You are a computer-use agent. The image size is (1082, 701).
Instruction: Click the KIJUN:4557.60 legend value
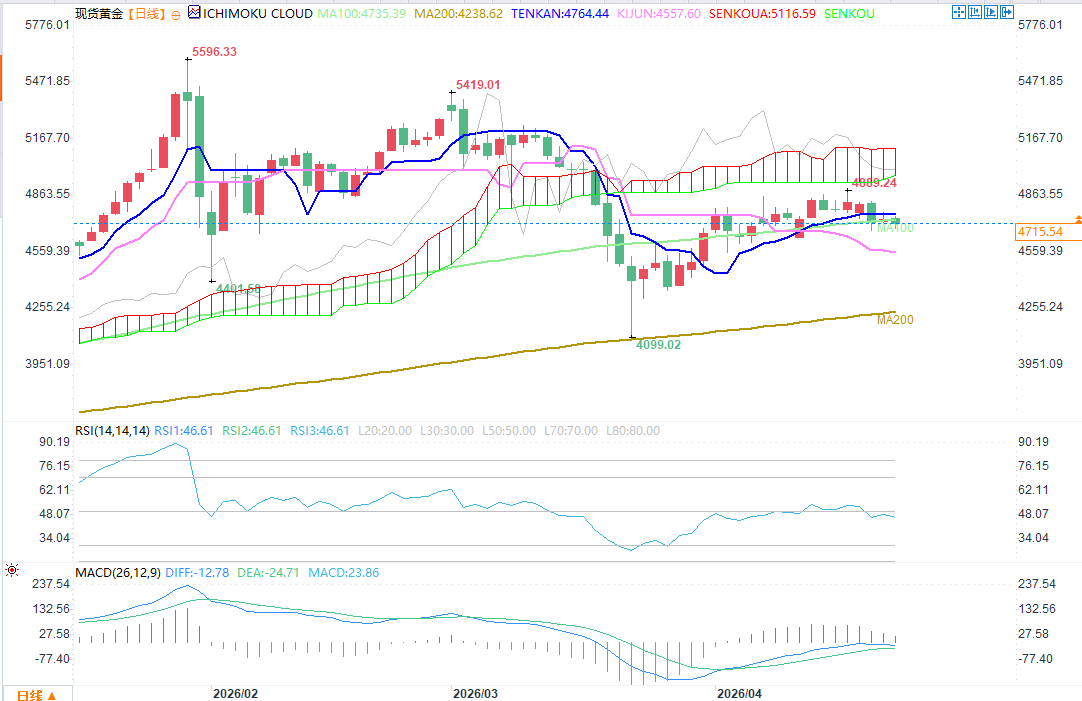click(658, 14)
